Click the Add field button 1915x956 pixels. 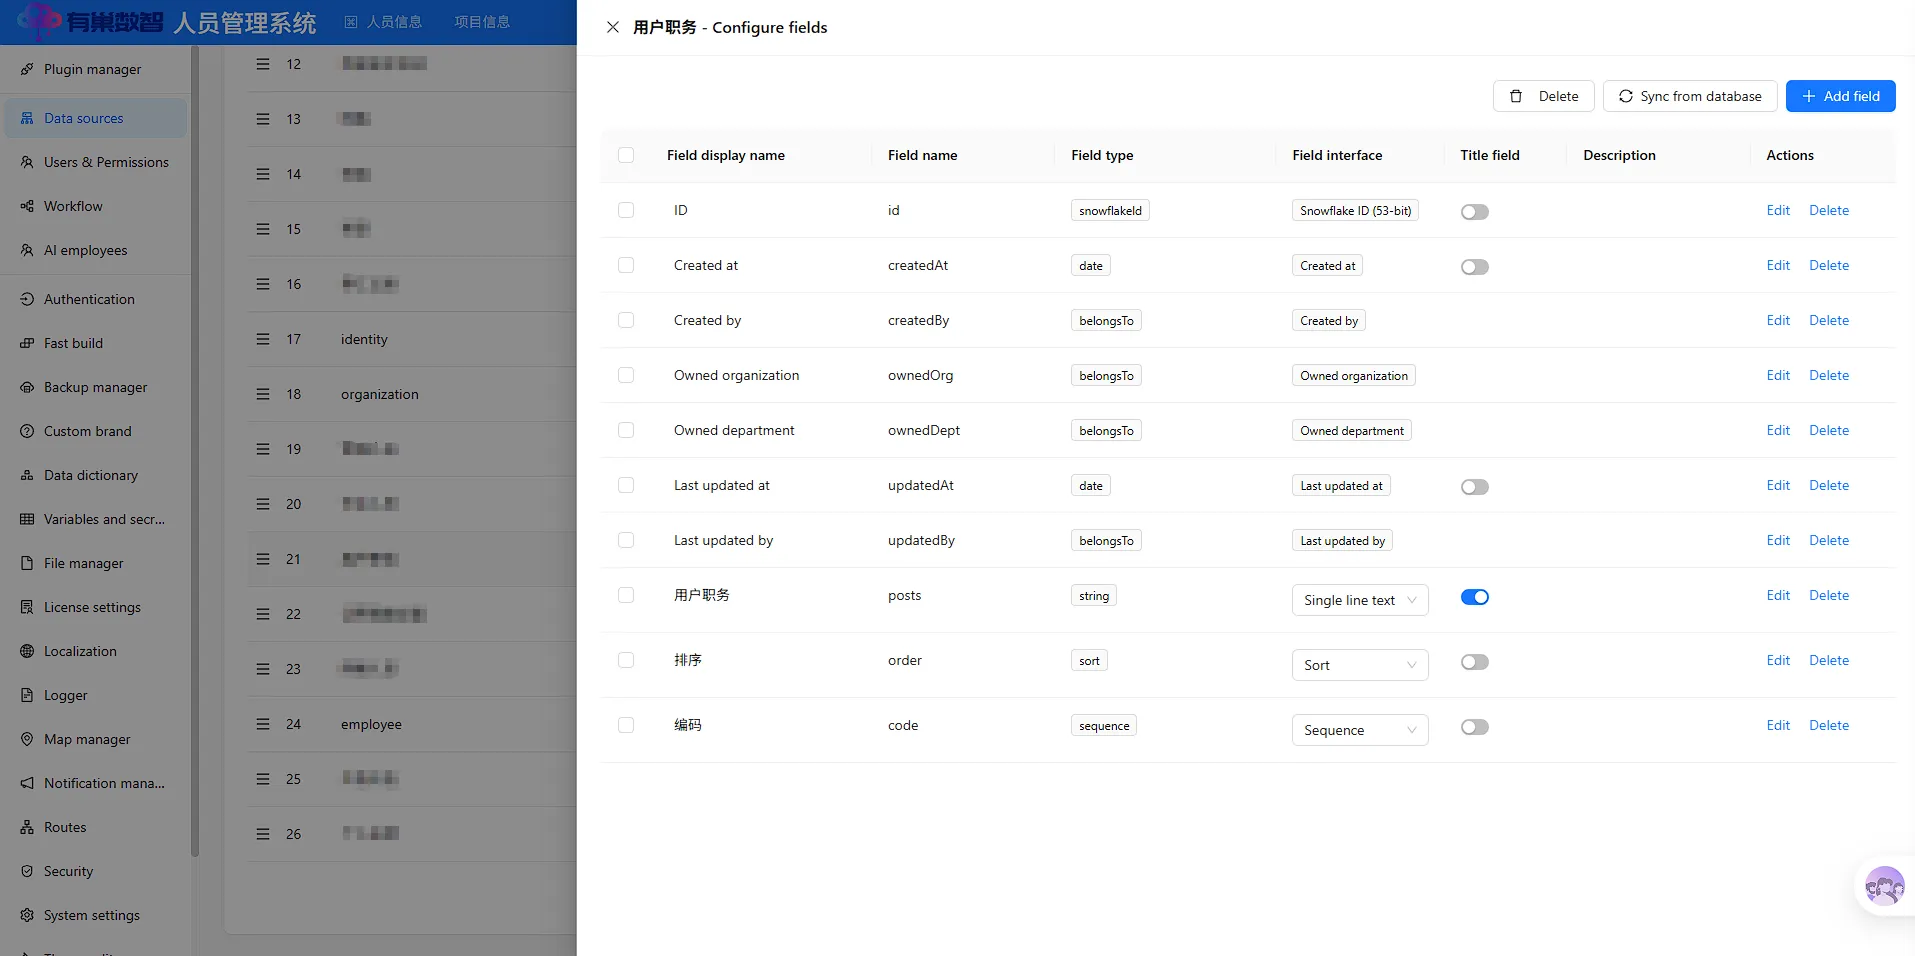coord(1840,96)
